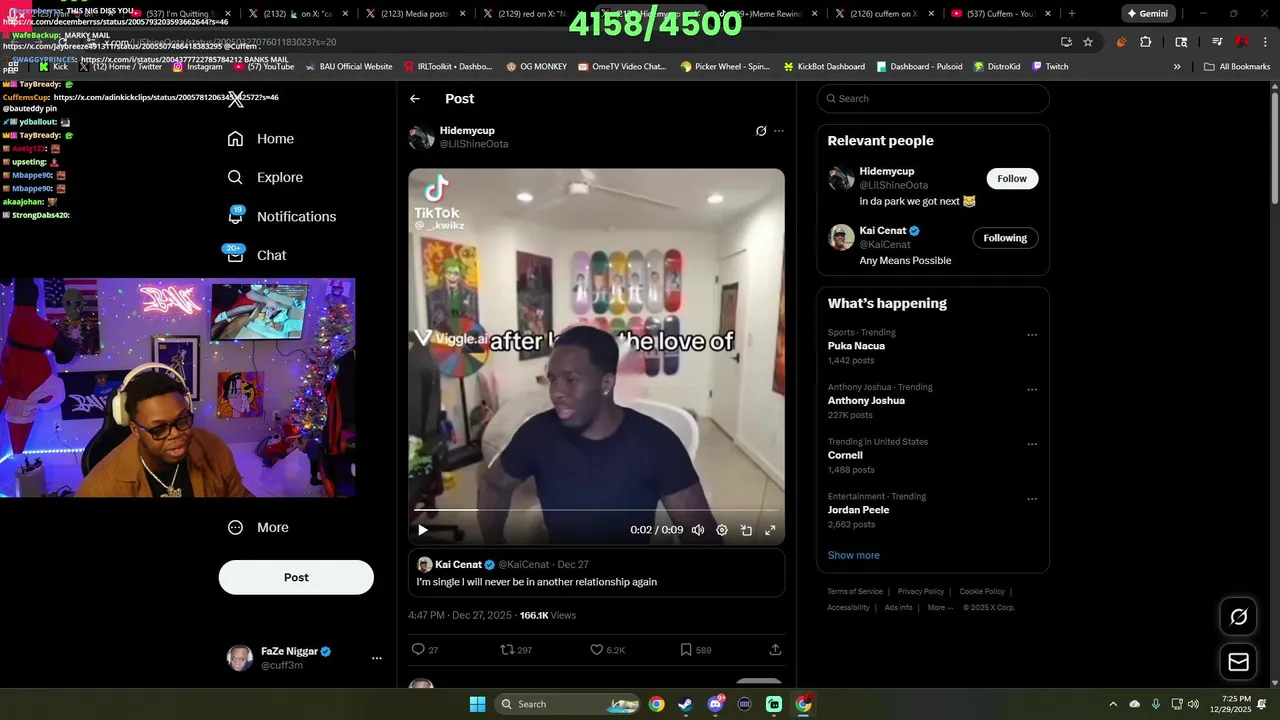Expand hidden bookmarks bar overflow chevron
The height and width of the screenshot is (720, 1280).
coord(1176,67)
